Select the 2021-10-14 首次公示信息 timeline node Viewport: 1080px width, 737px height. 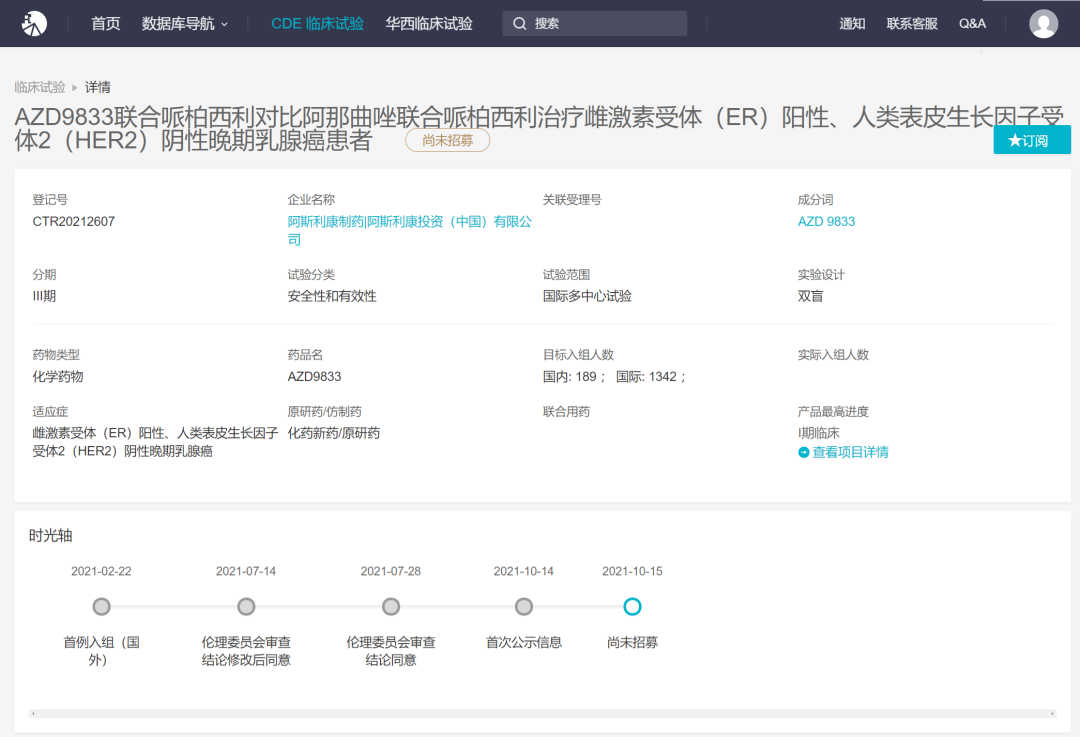click(524, 607)
